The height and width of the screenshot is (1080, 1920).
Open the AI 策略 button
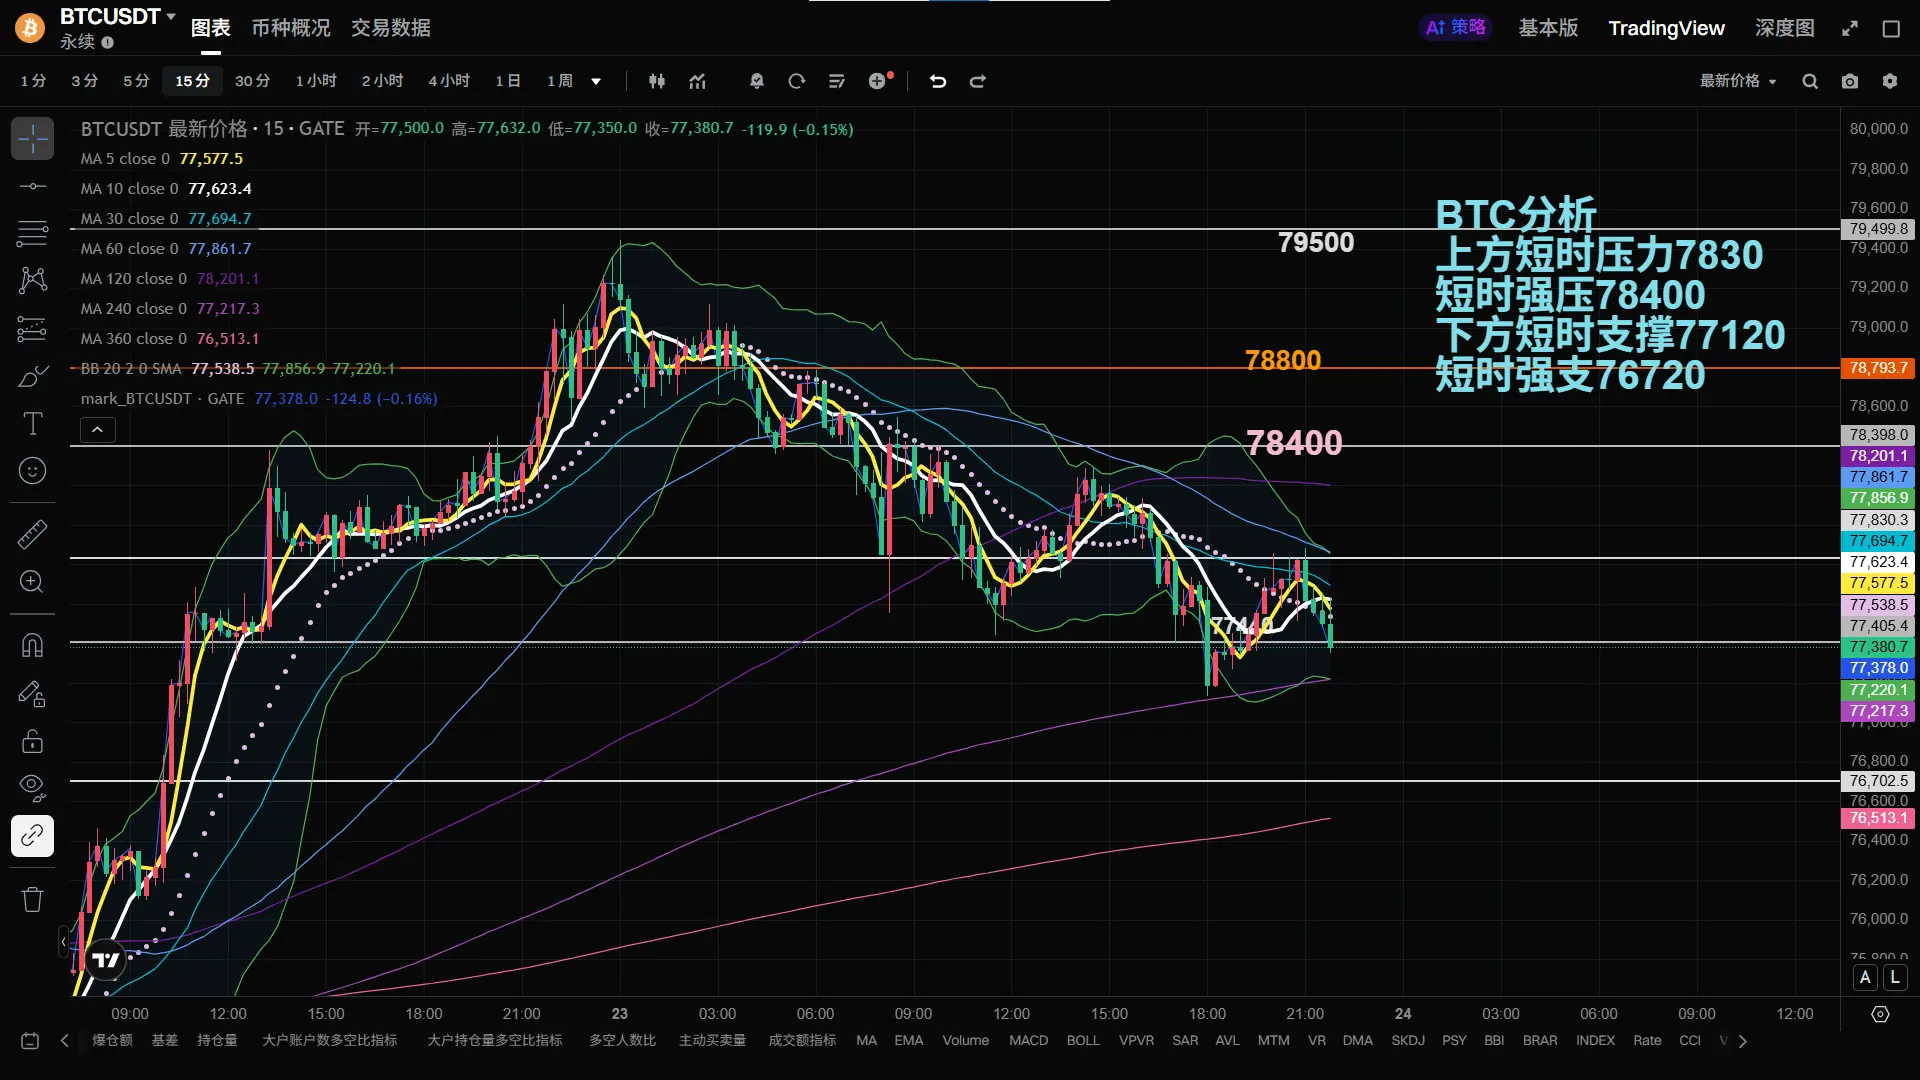(x=1455, y=28)
